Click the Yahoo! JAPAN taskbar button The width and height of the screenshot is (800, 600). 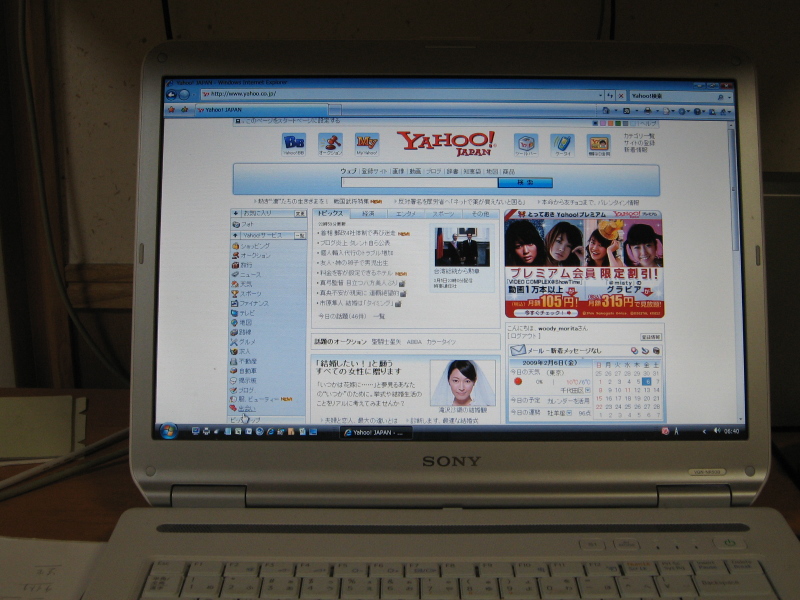[376, 433]
